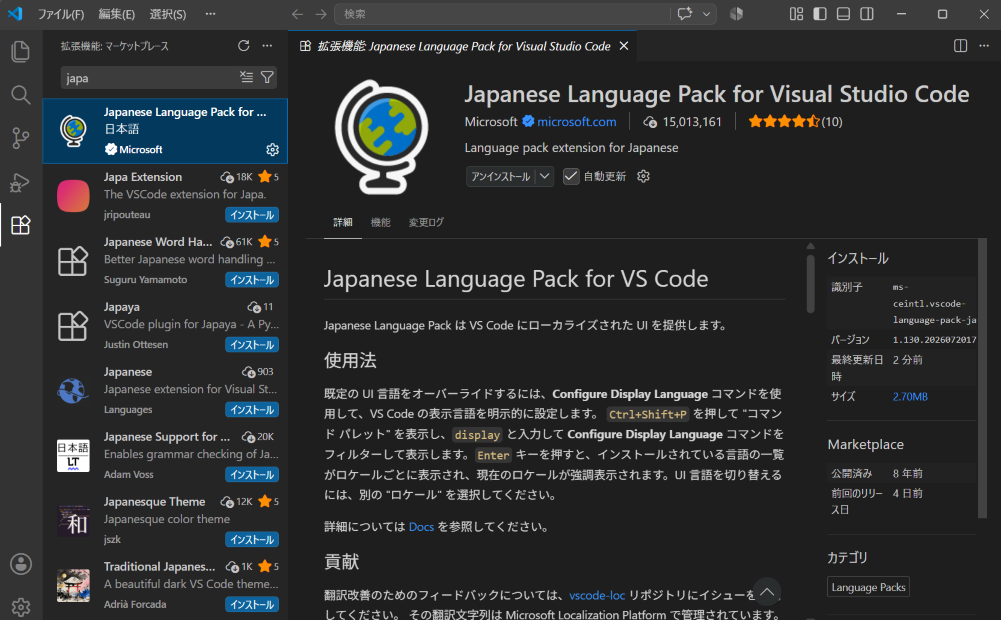This screenshot has width=1001, height=620.
Task: Open the Search view in activity bar
Action: point(20,95)
